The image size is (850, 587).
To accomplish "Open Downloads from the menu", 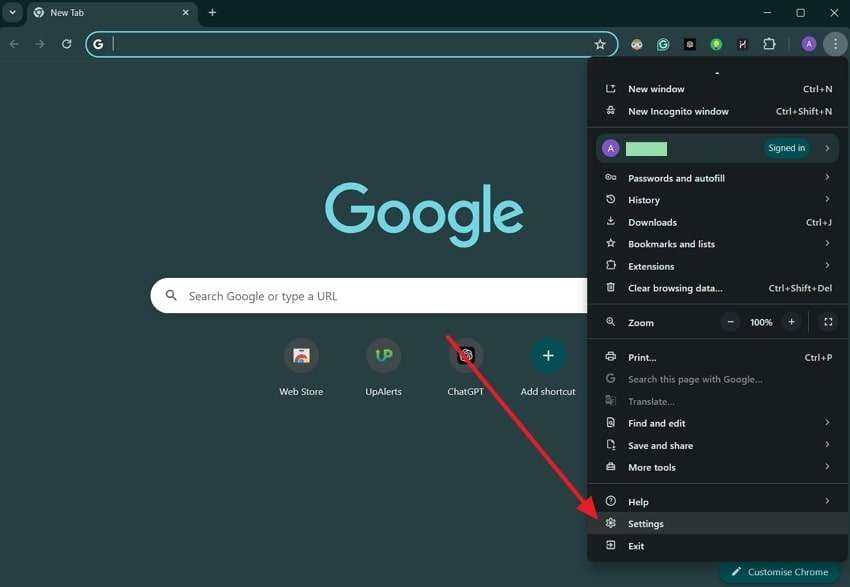I will click(x=718, y=222).
